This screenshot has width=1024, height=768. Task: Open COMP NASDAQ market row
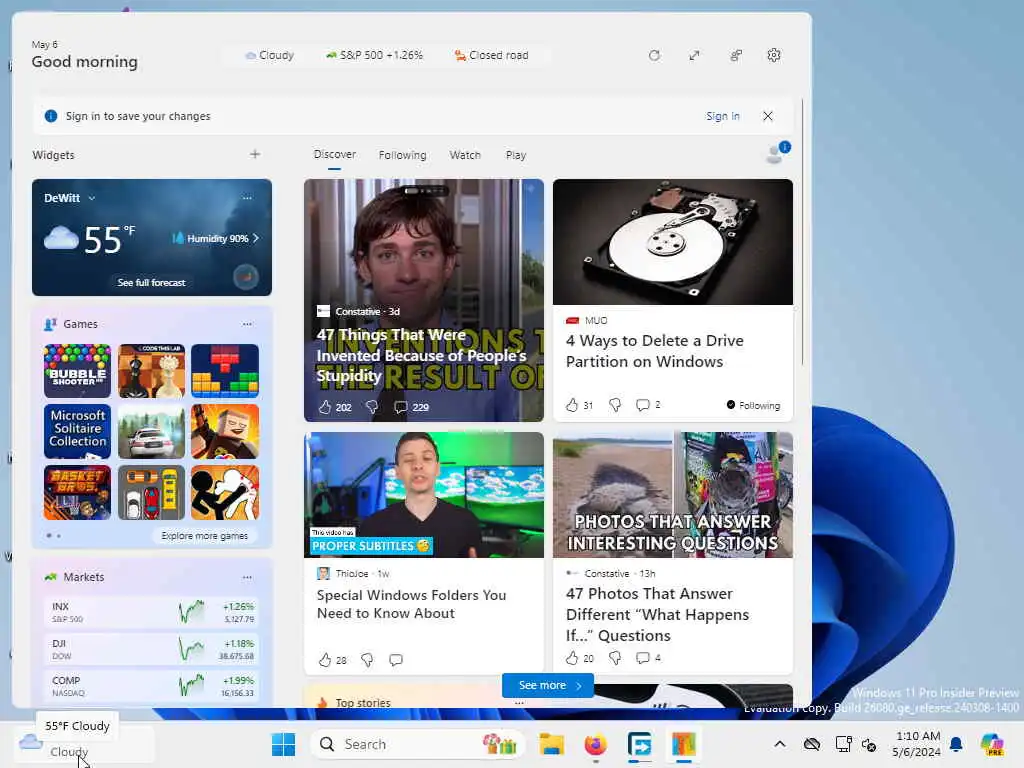152,686
